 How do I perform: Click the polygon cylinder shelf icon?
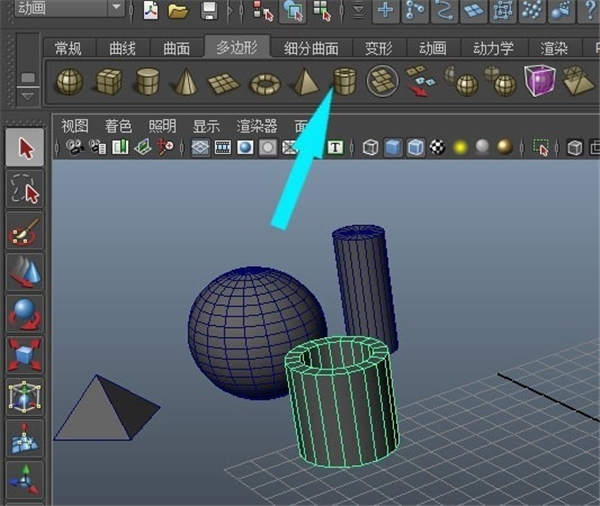[x=147, y=81]
